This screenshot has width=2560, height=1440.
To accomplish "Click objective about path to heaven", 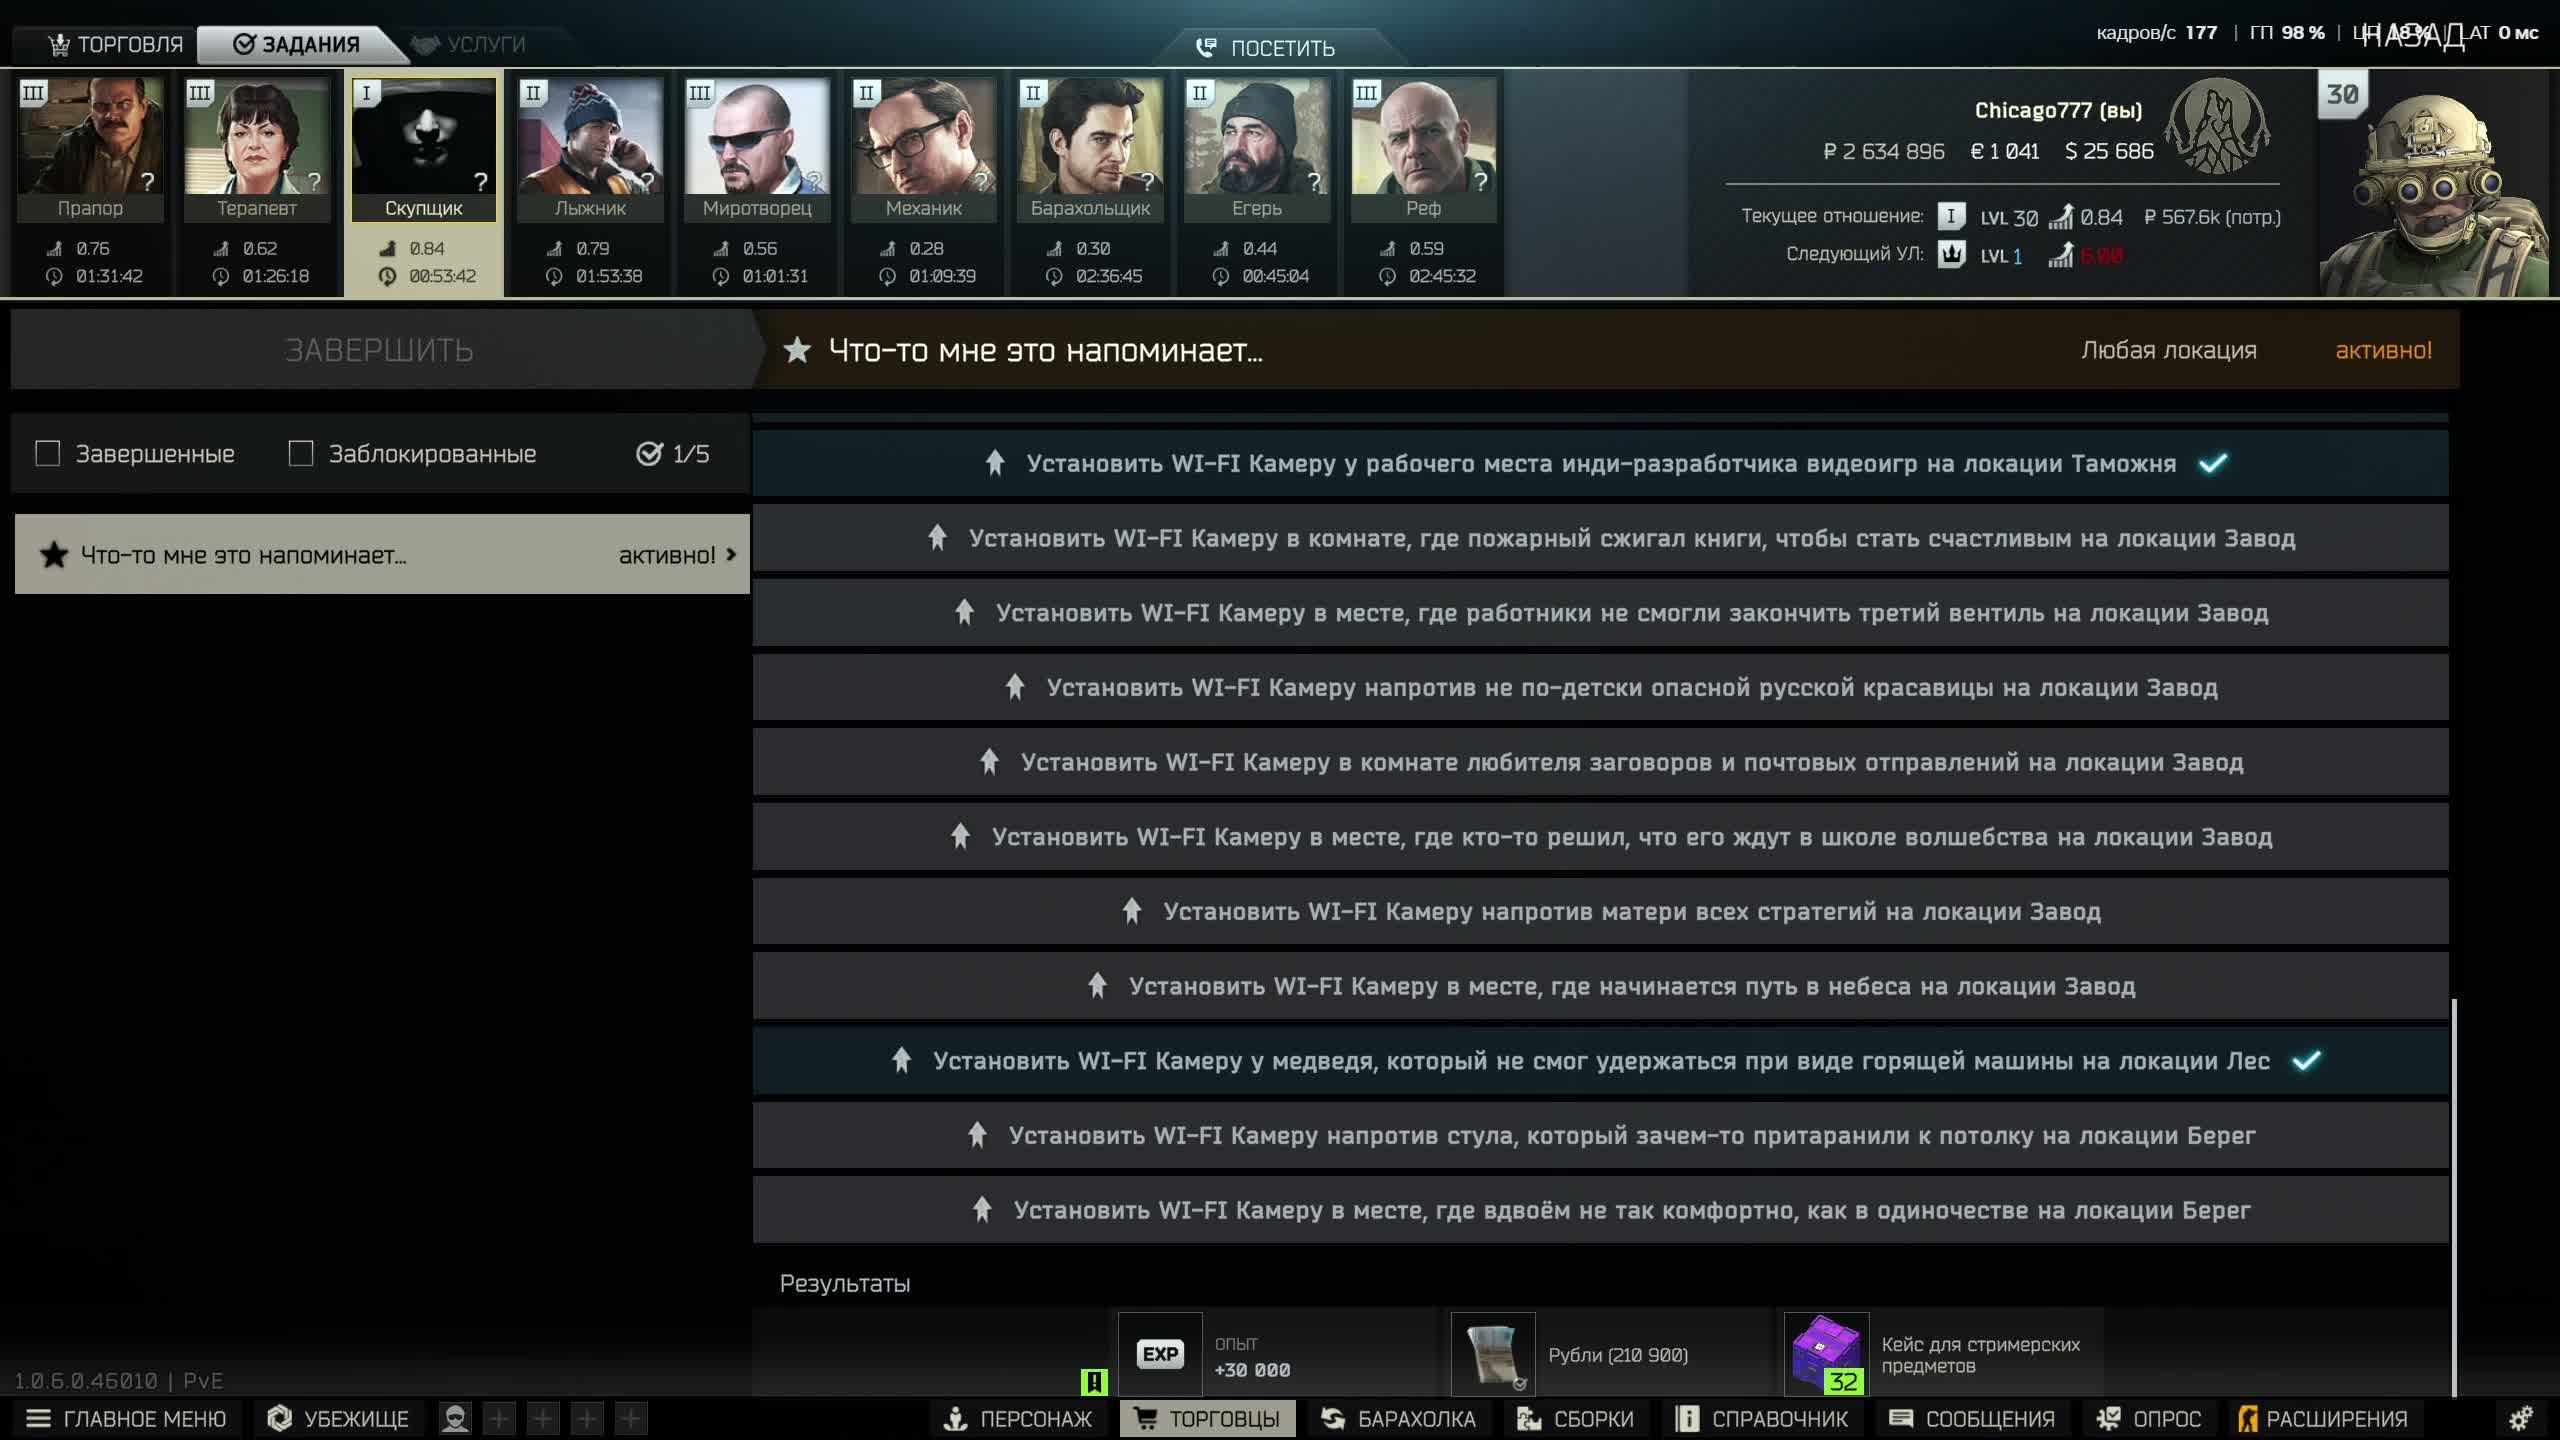I will (1600, 986).
